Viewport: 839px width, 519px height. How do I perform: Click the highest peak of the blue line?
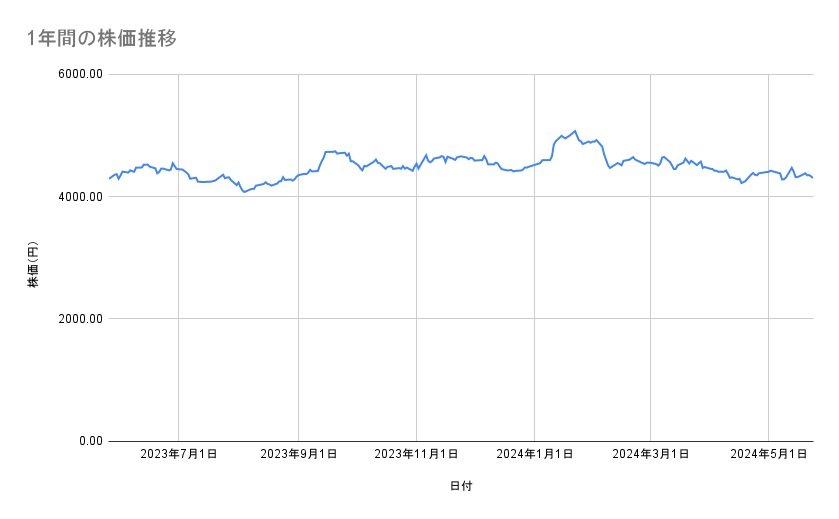(574, 131)
